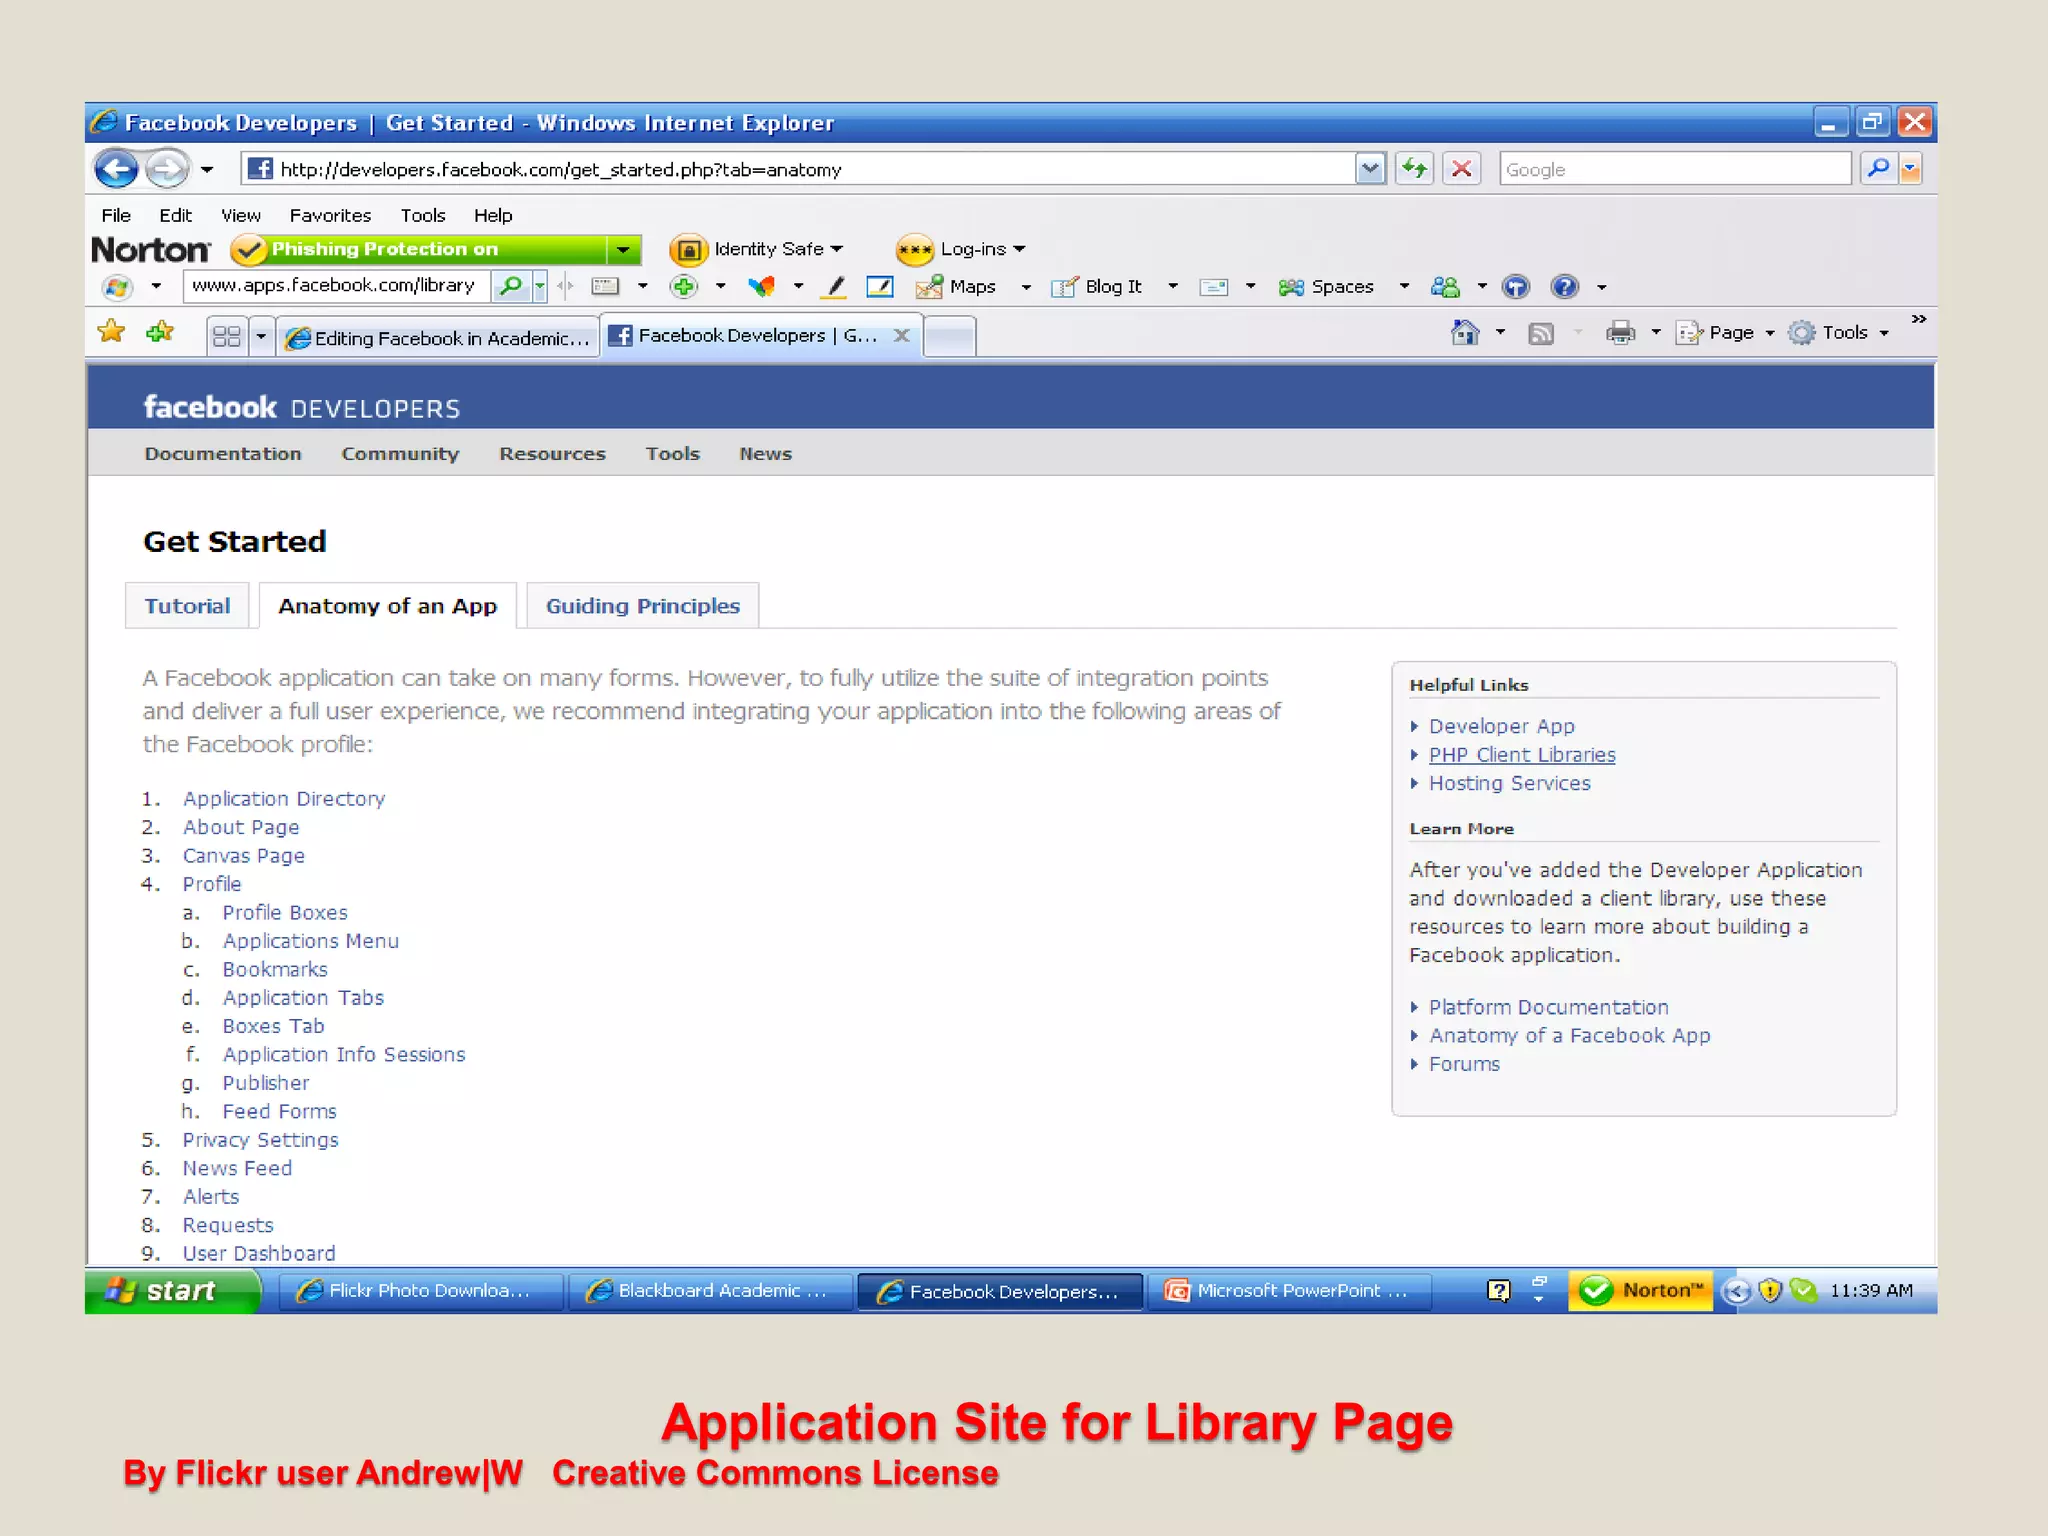Click the Platform Documentation link

pos(1549,1007)
